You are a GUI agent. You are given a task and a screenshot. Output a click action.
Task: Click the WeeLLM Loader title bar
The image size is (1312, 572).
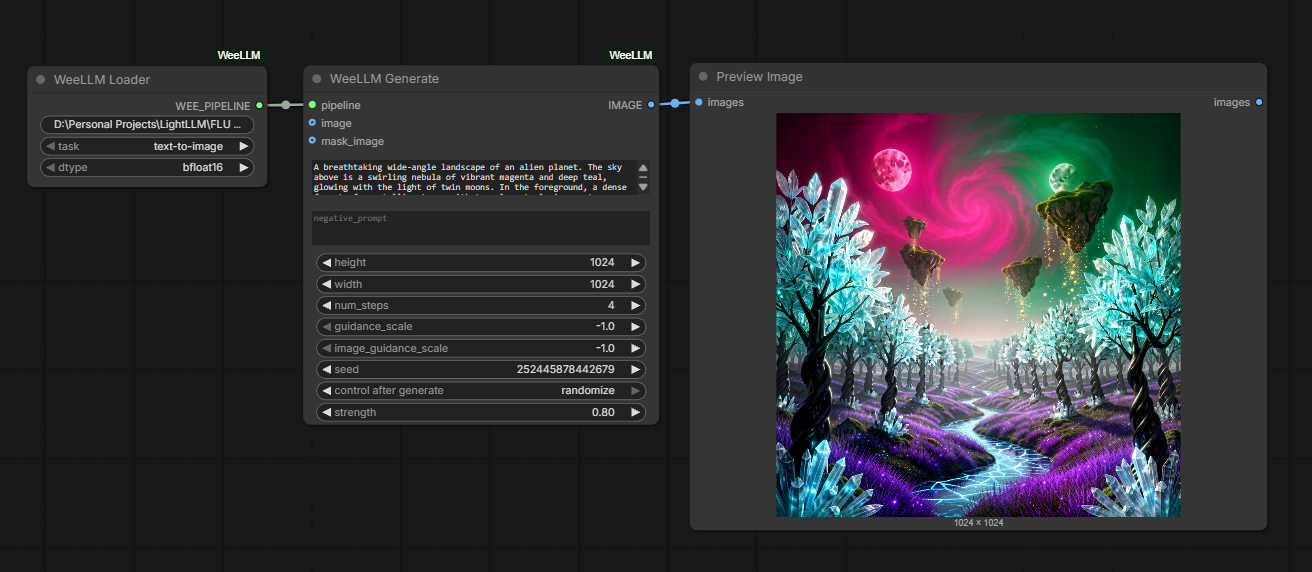[x=147, y=80]
